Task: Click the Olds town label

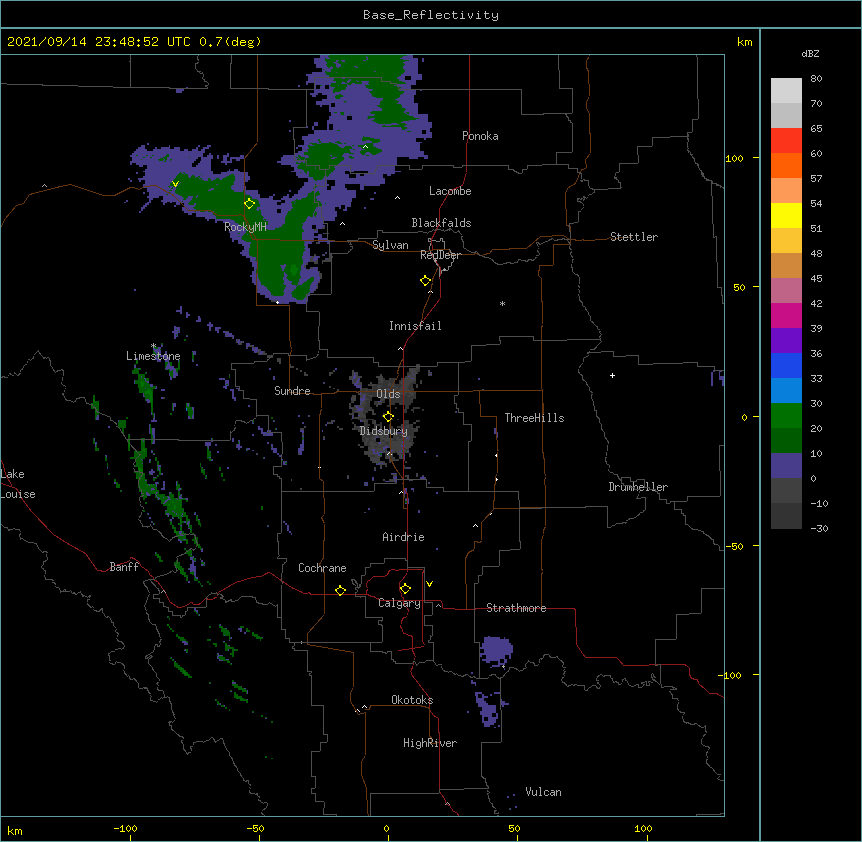Action: point(388,394)
